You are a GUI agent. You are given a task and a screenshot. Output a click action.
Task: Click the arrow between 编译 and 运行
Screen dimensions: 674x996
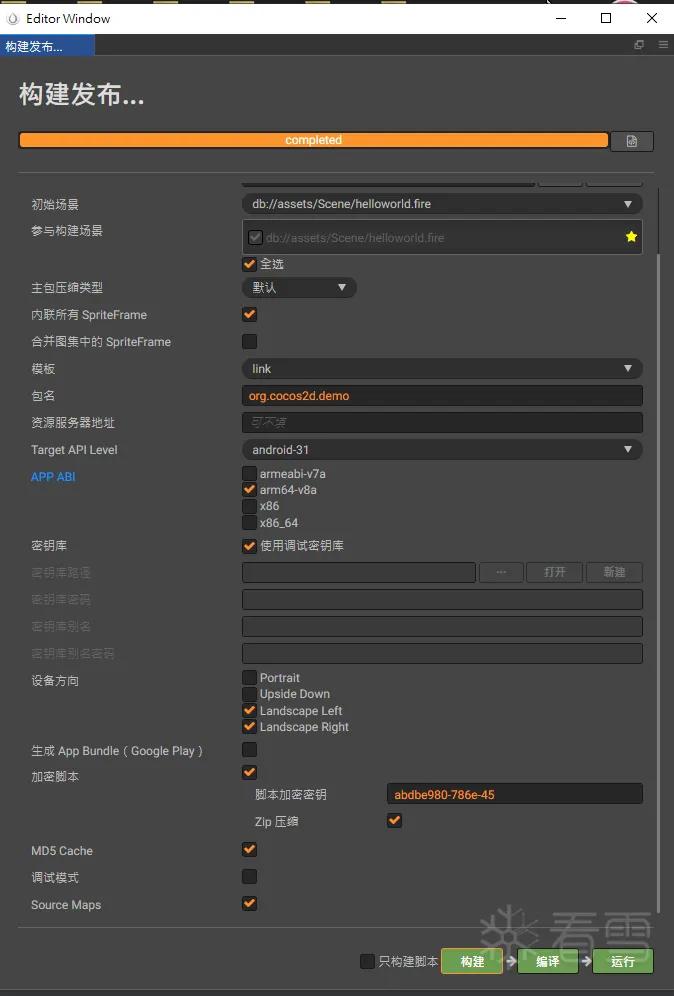coord(586,961)
